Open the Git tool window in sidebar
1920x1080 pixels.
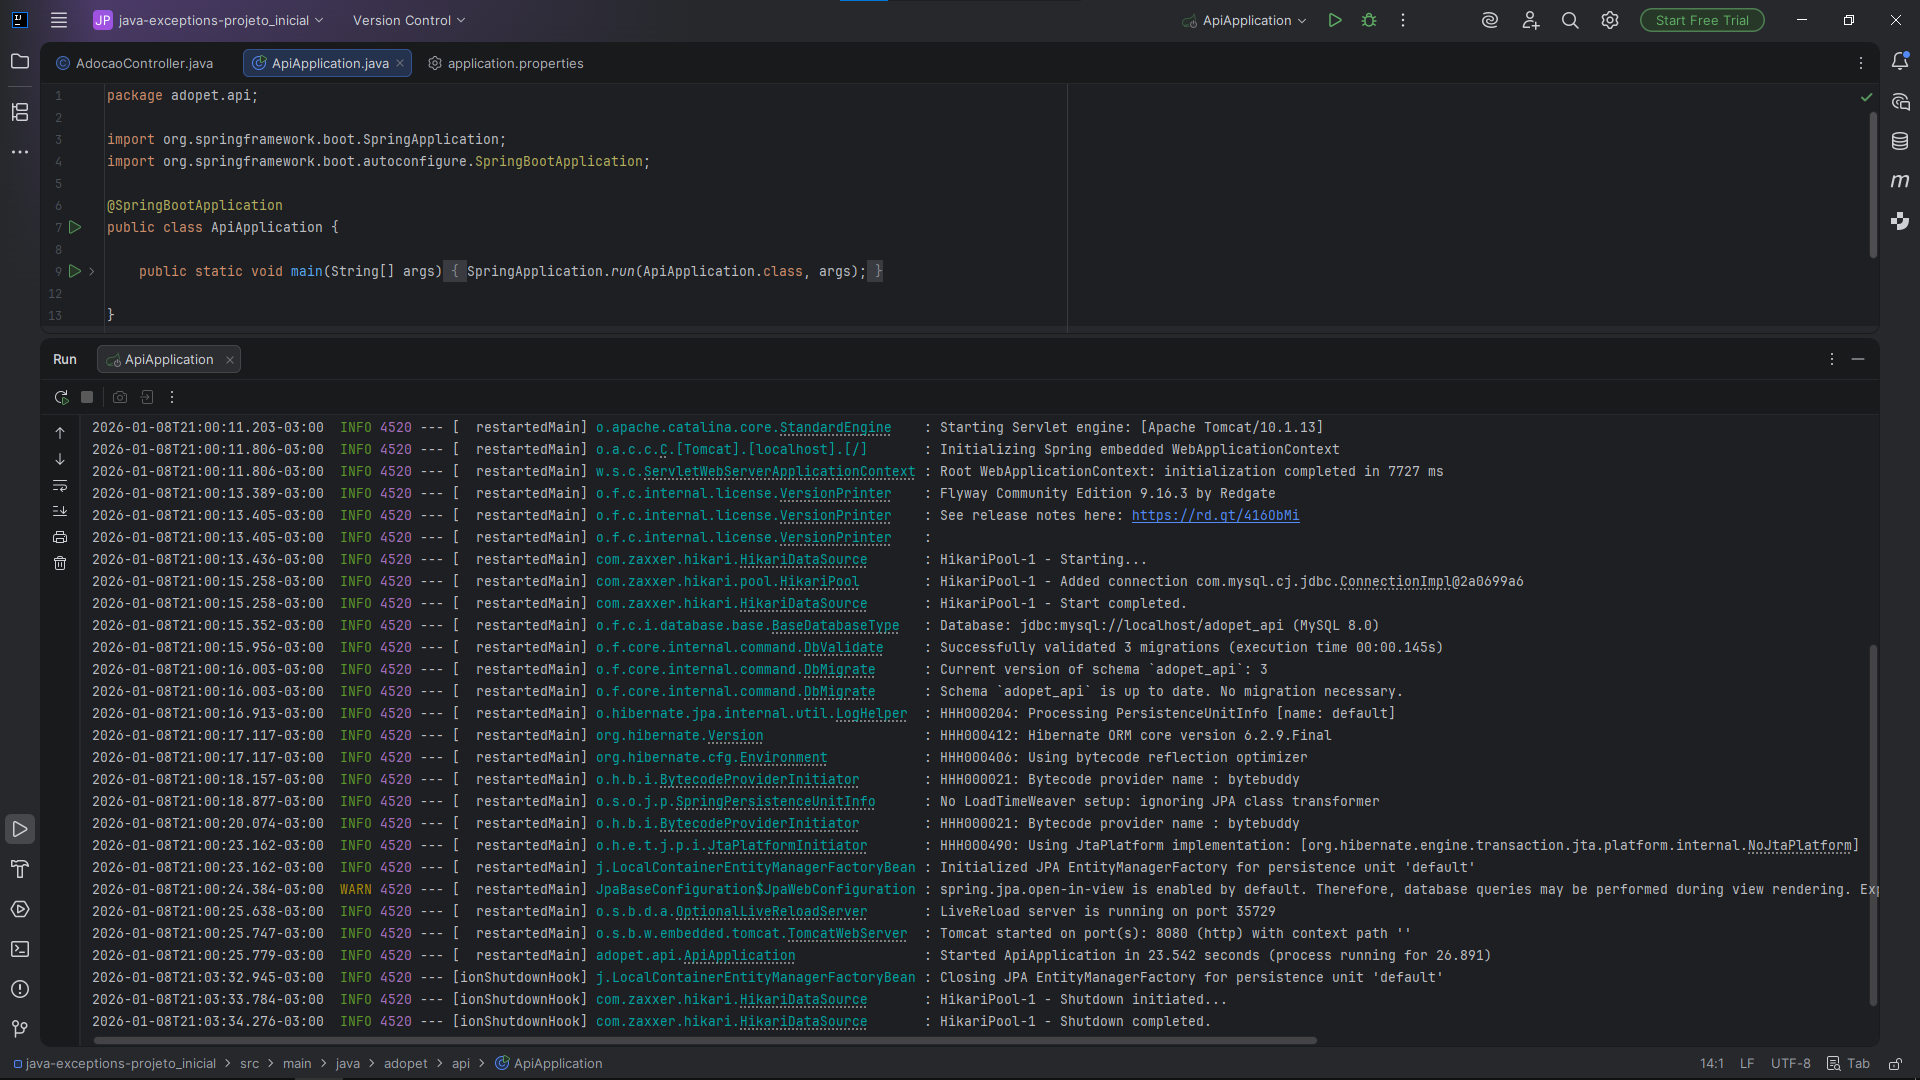coord(19,1028)
